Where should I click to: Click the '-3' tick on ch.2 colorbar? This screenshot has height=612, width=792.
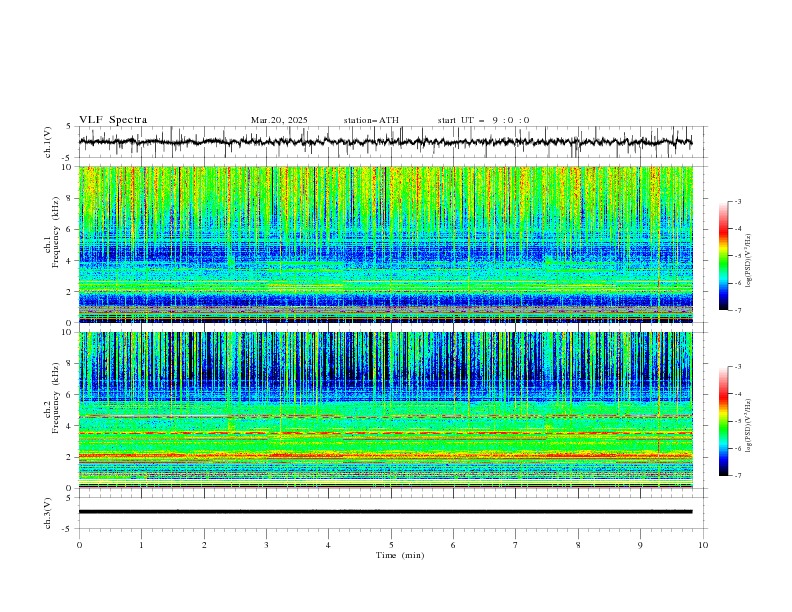737,367
